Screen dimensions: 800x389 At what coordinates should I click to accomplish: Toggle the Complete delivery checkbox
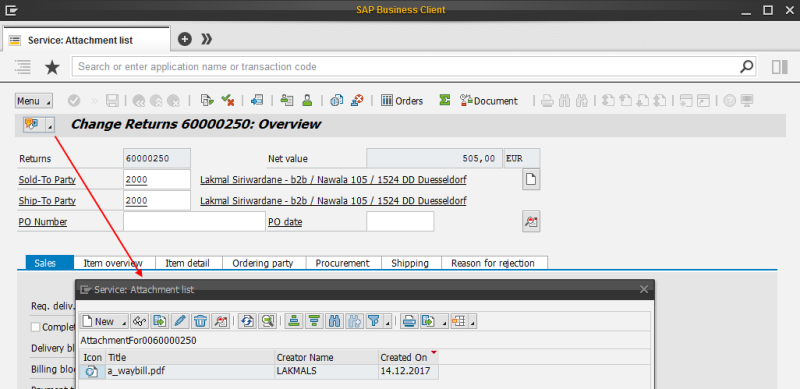point(36,327)
